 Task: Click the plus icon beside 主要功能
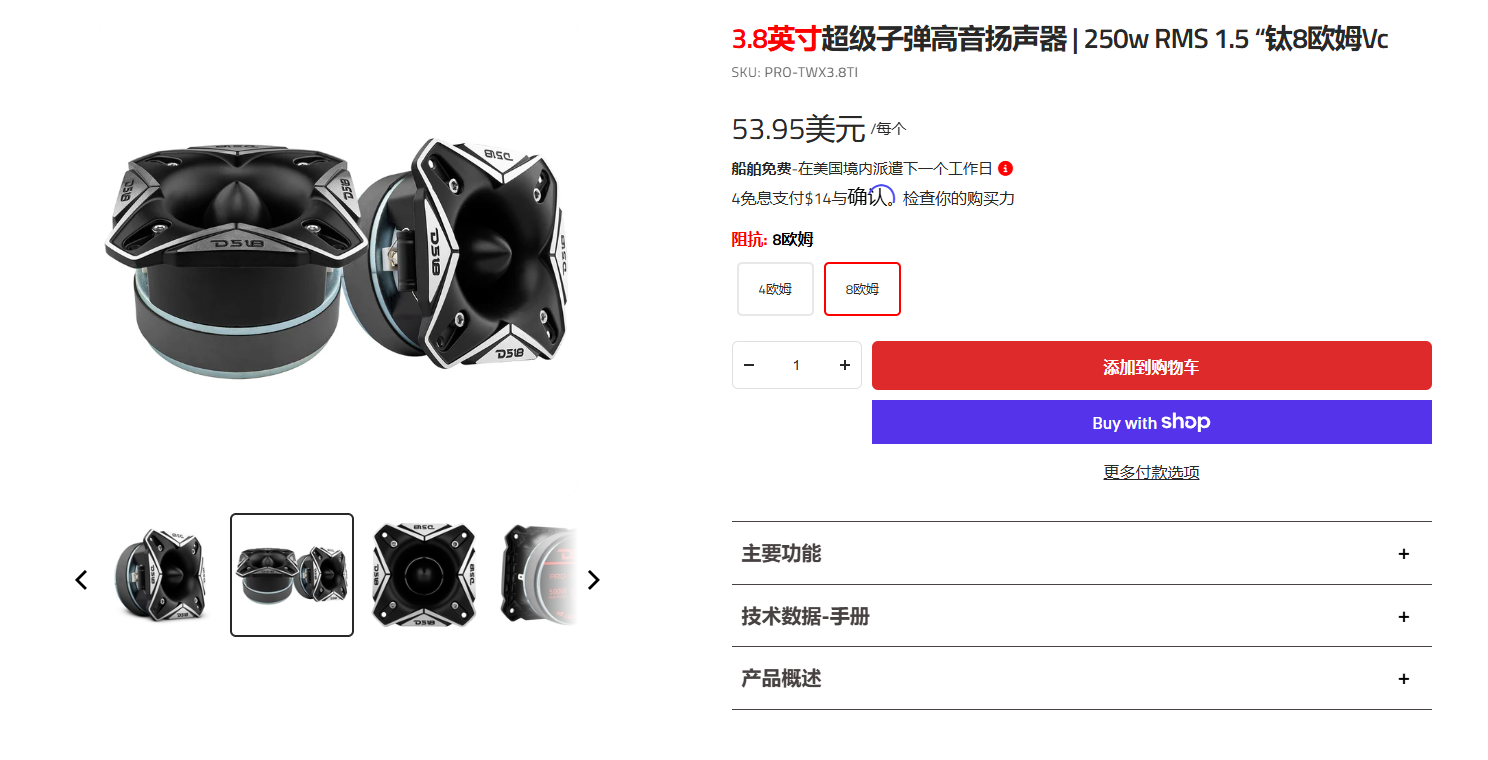click(1404, 554)
